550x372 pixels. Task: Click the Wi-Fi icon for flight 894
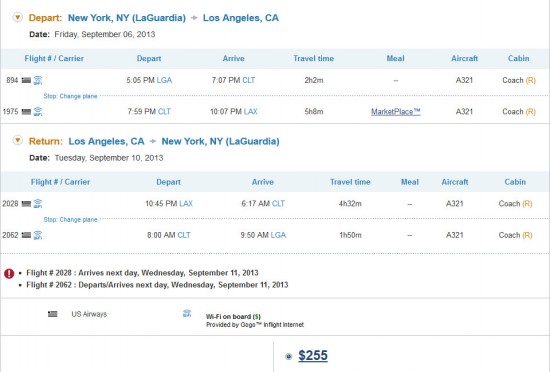[38, 80]
